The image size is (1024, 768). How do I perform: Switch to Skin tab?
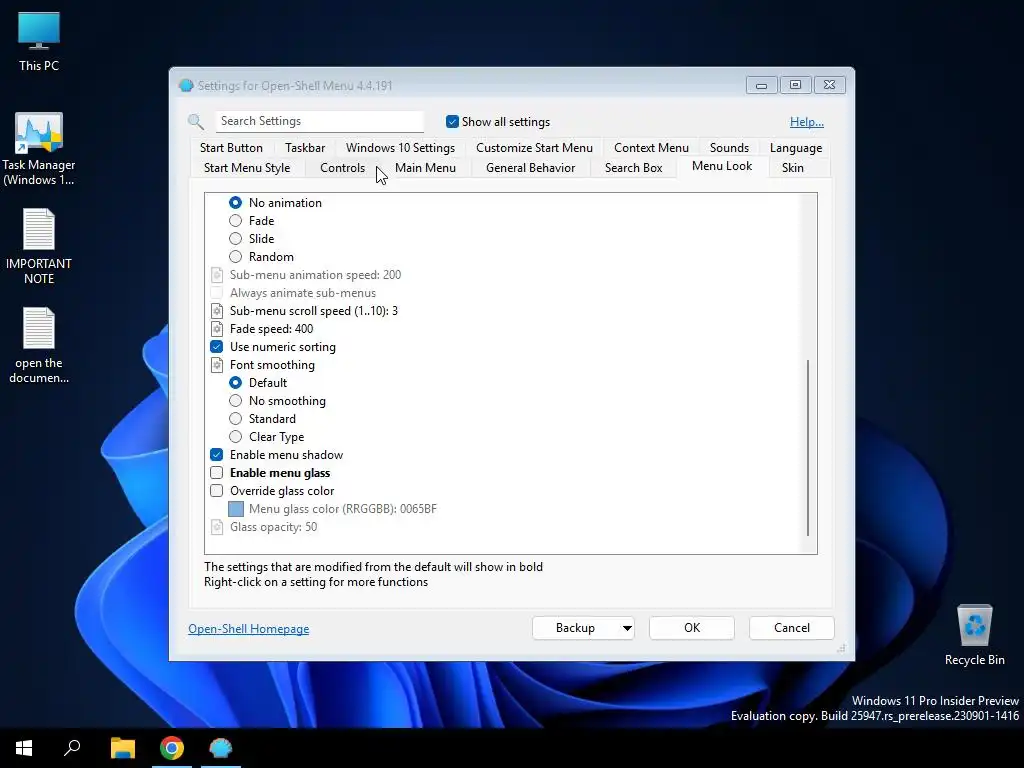(x=792, y=168)
